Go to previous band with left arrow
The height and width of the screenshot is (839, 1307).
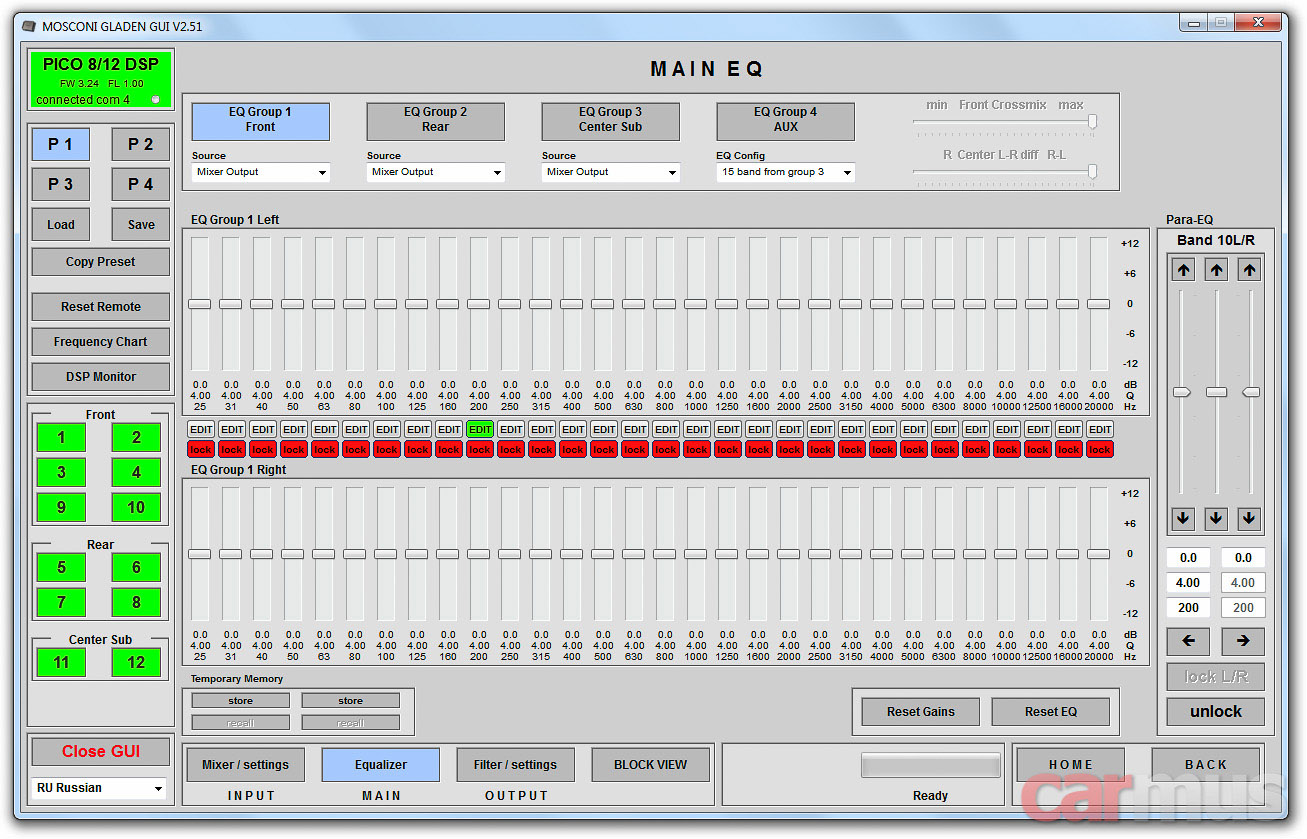[1188, 641]
